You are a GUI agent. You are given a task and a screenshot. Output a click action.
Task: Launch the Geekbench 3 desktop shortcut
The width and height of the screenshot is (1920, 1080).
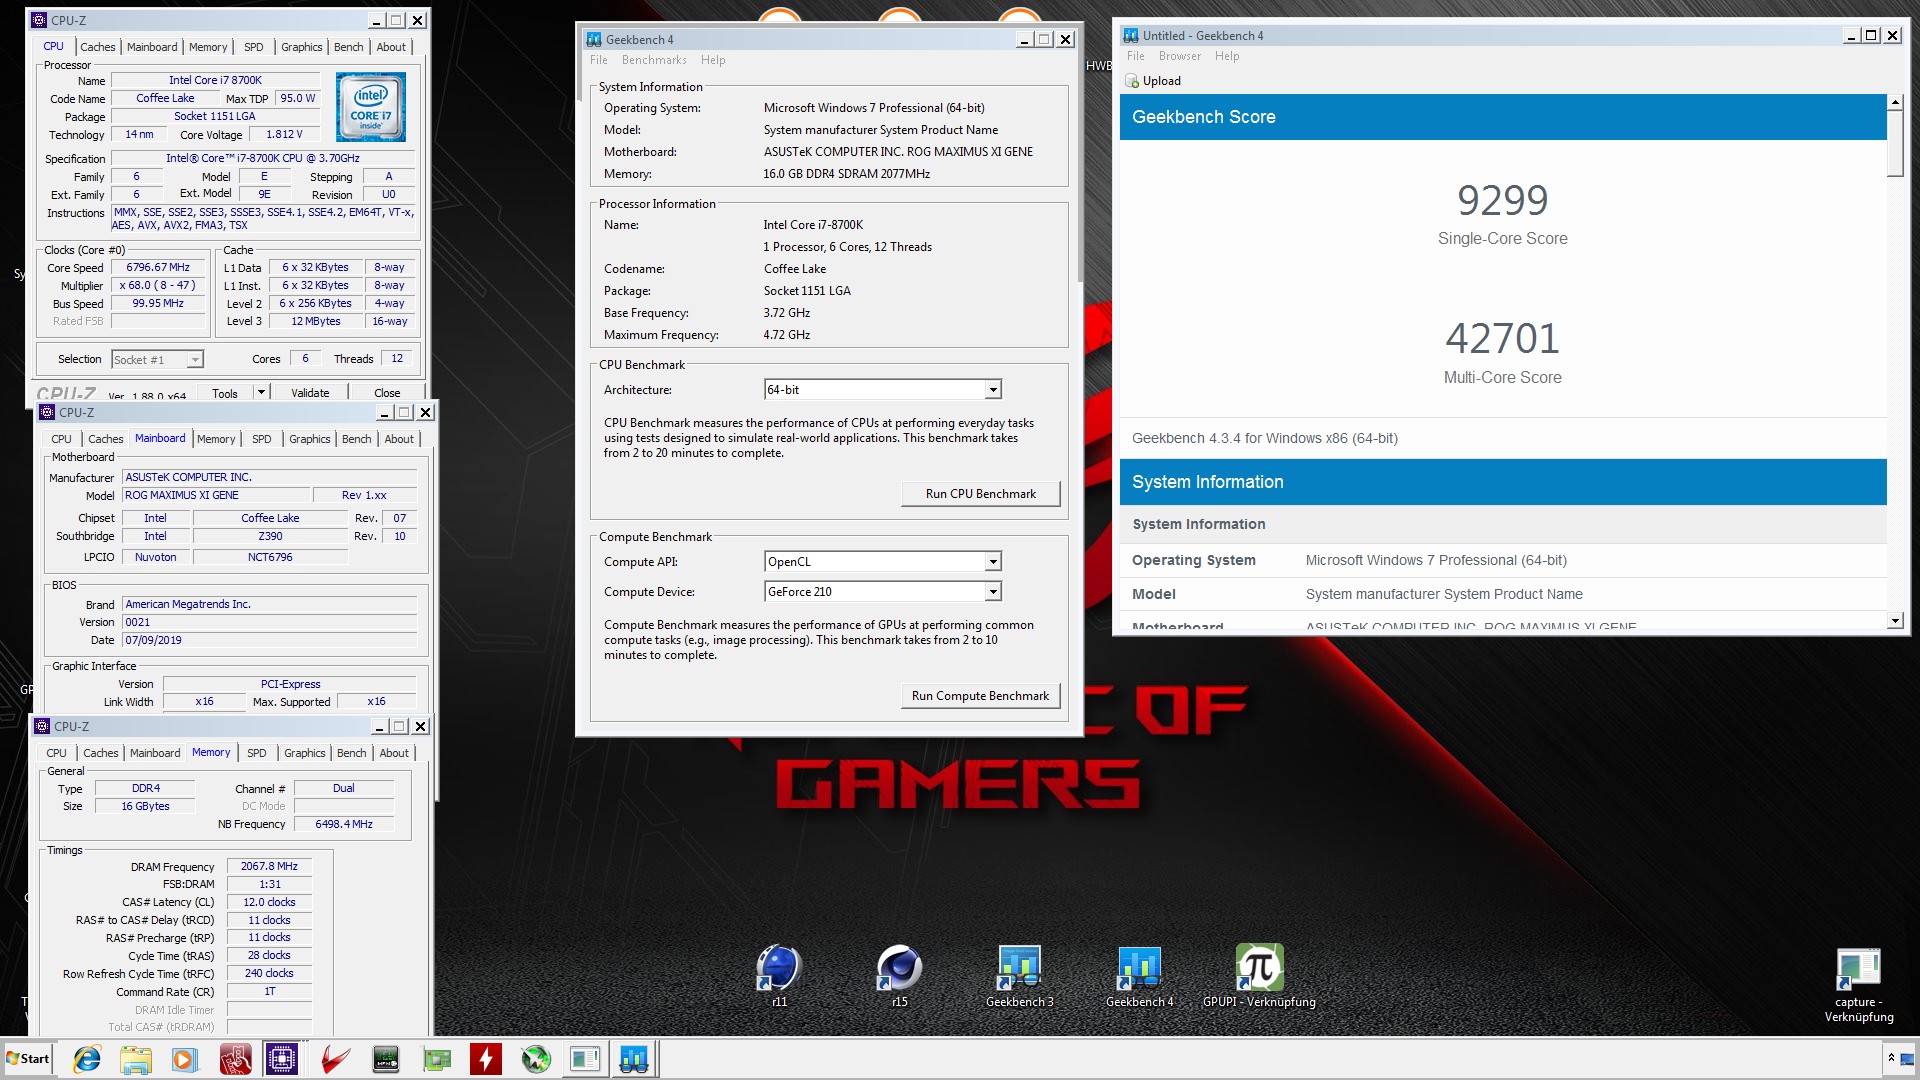[x=1019, y=968]
